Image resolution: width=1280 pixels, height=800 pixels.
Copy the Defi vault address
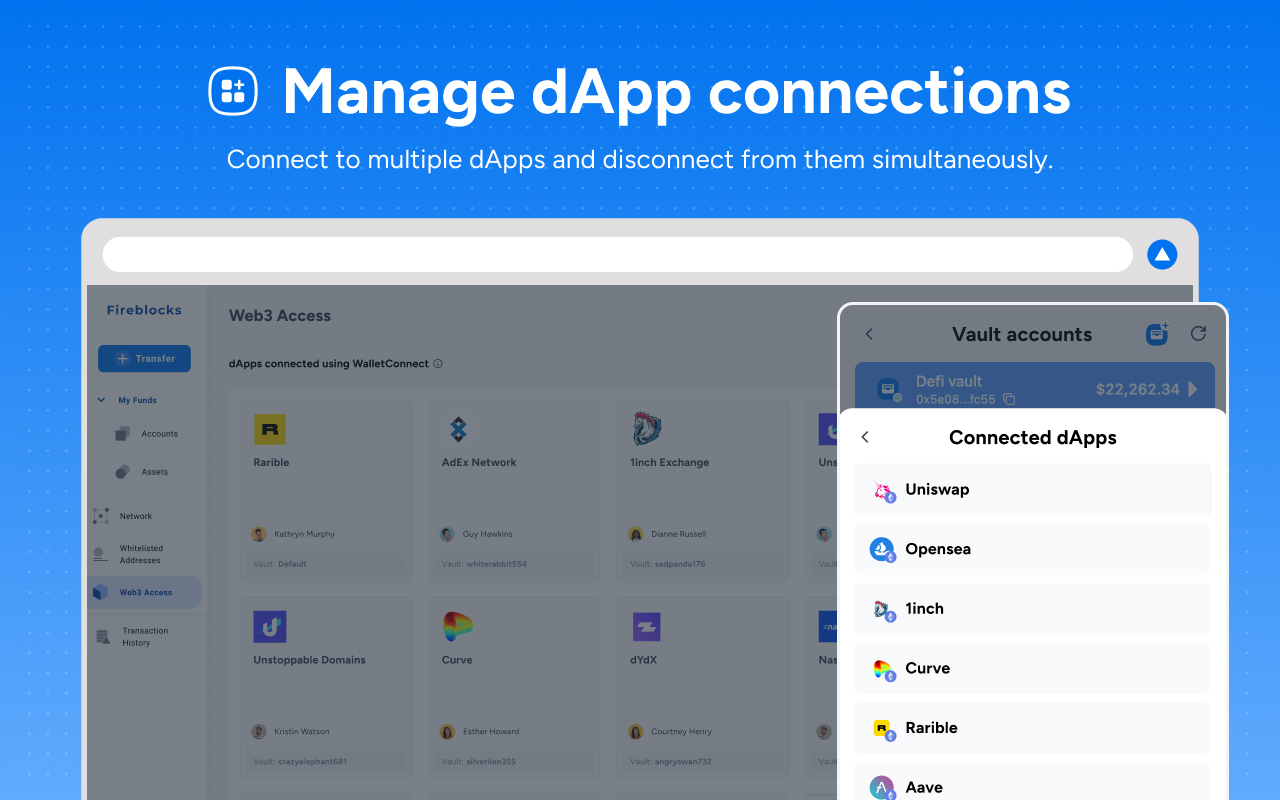(x=1009, y=400)
